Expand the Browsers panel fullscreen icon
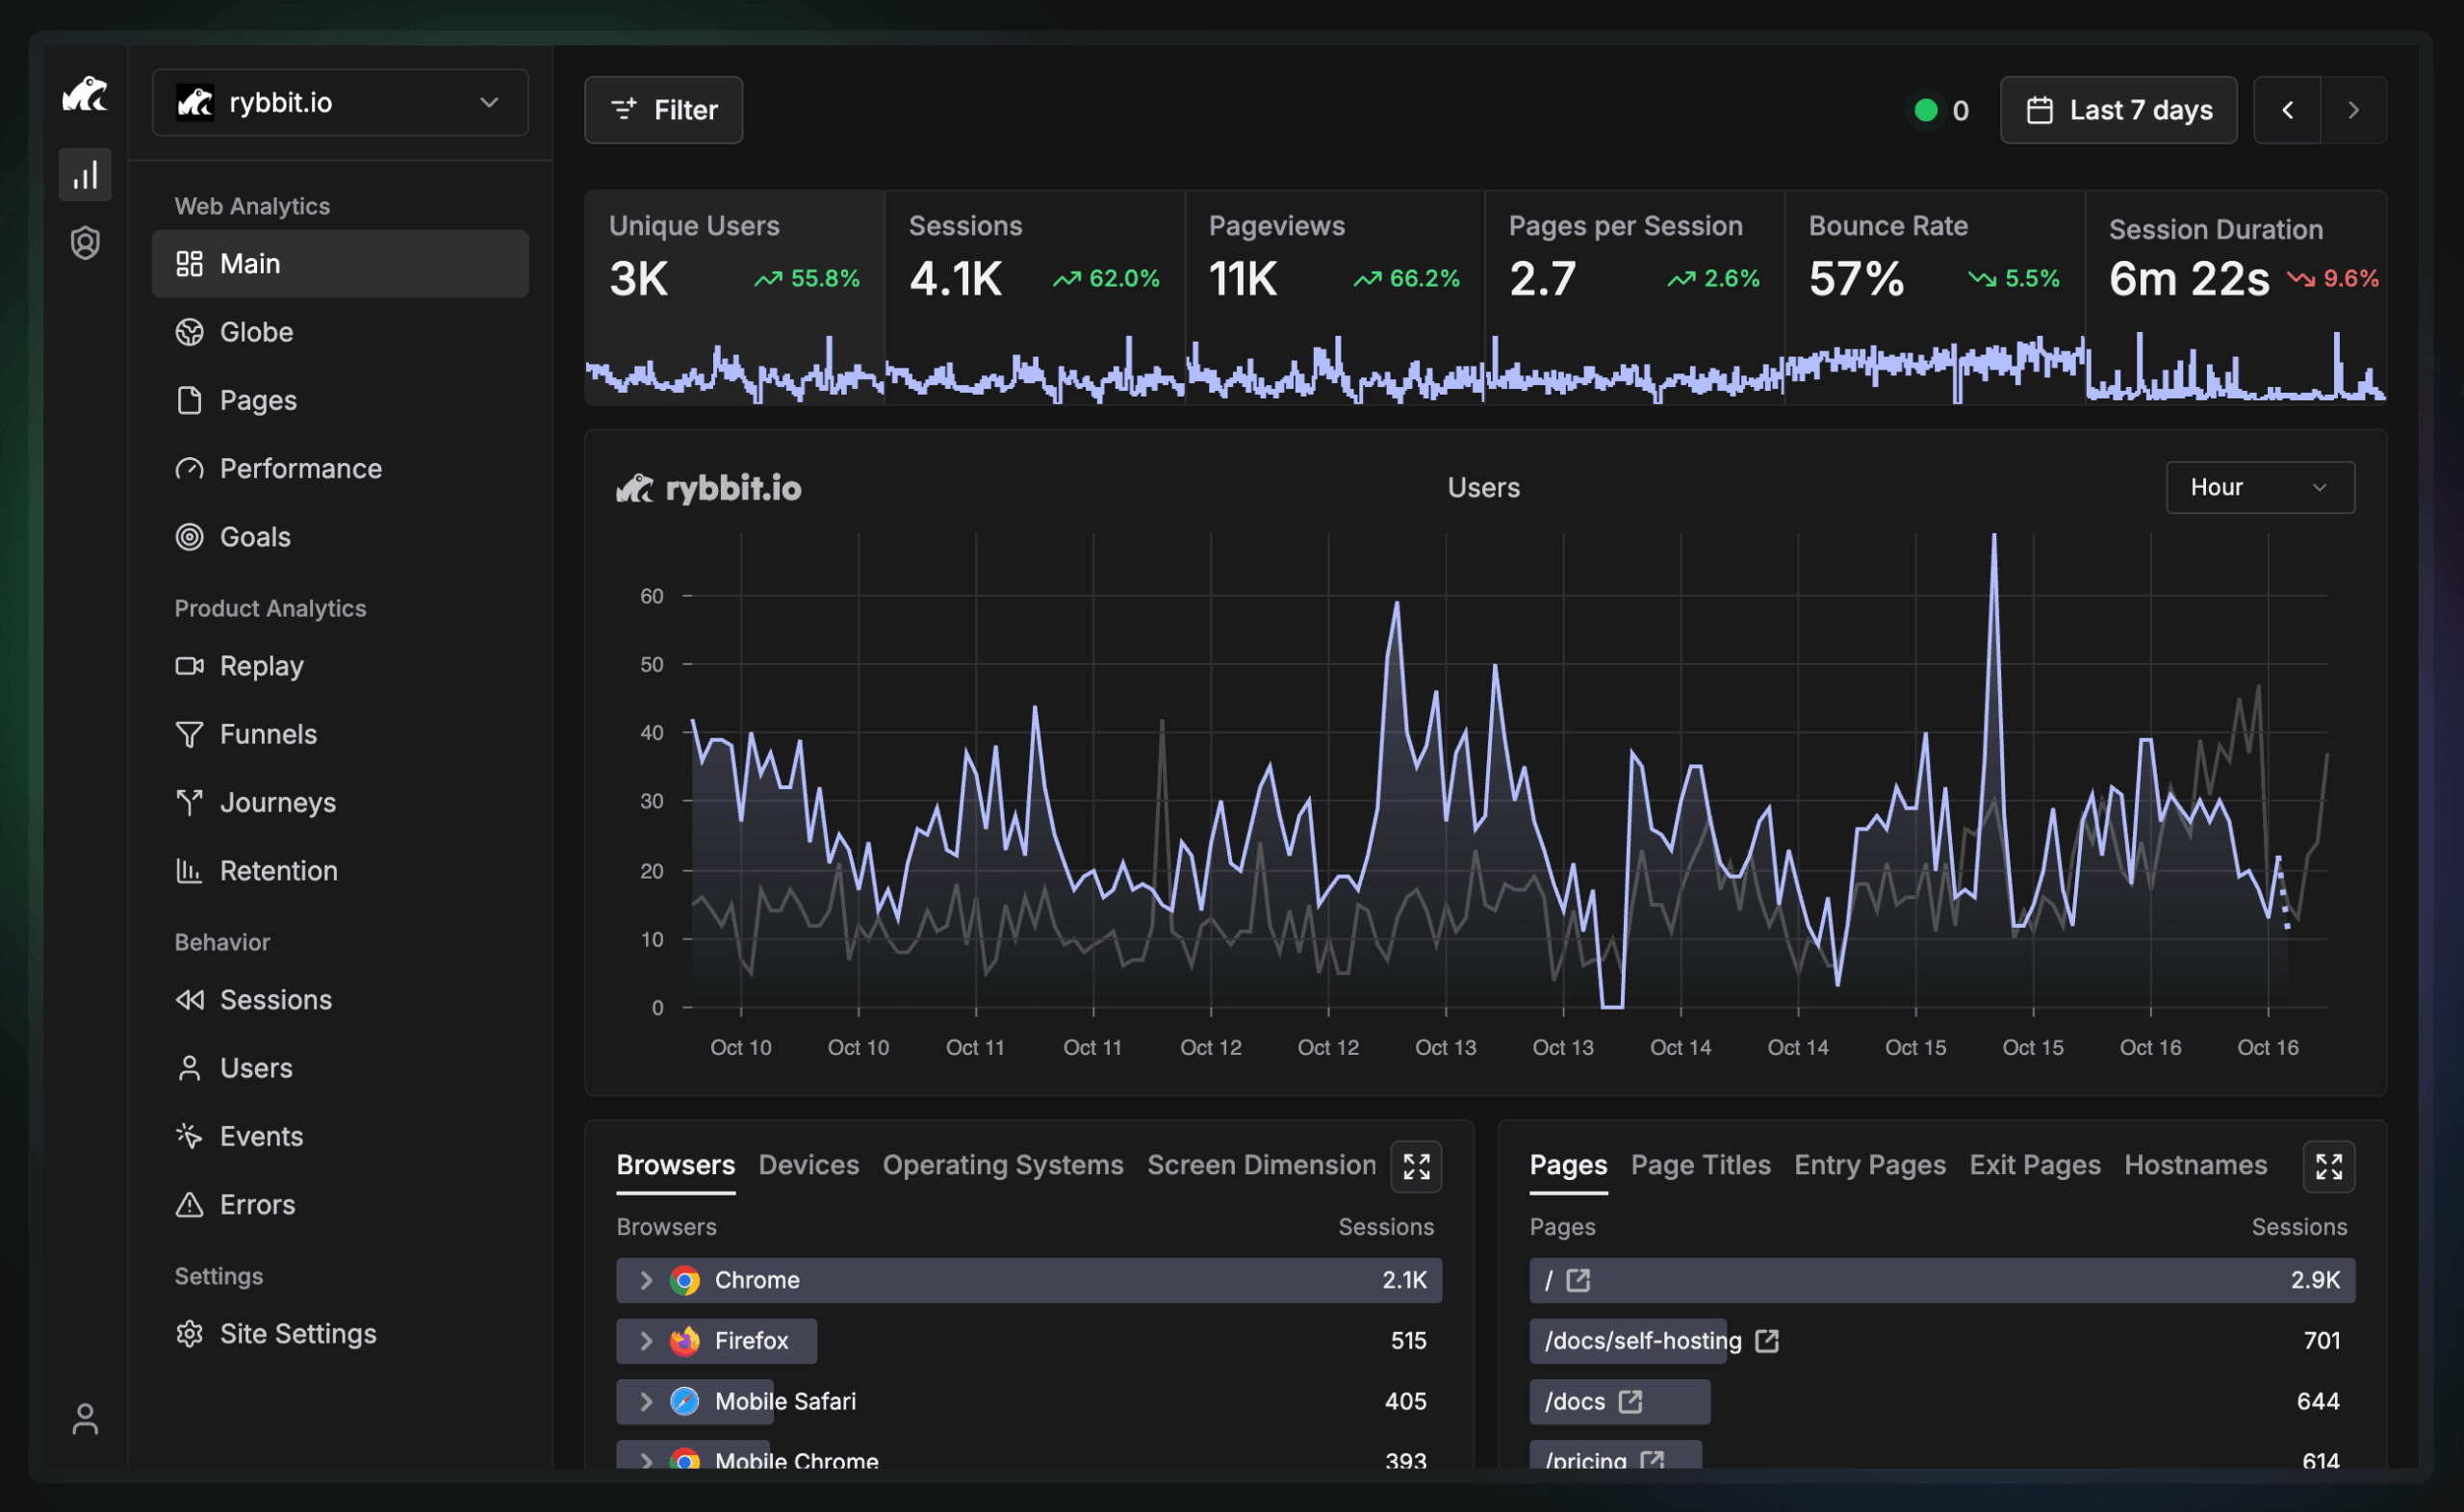This screenshot has height=1512, width=2464. (x=1416, y=1166)
